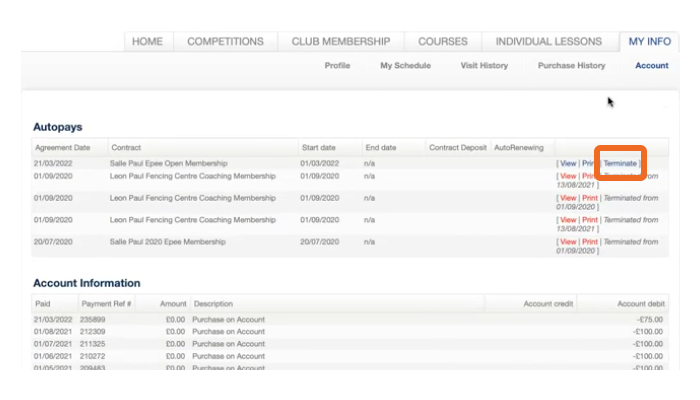Select the INDIVIDUAL LESSONS tab
Image resolution: width=700 pixels, height=400 pixels.
(x=549, y=42)
